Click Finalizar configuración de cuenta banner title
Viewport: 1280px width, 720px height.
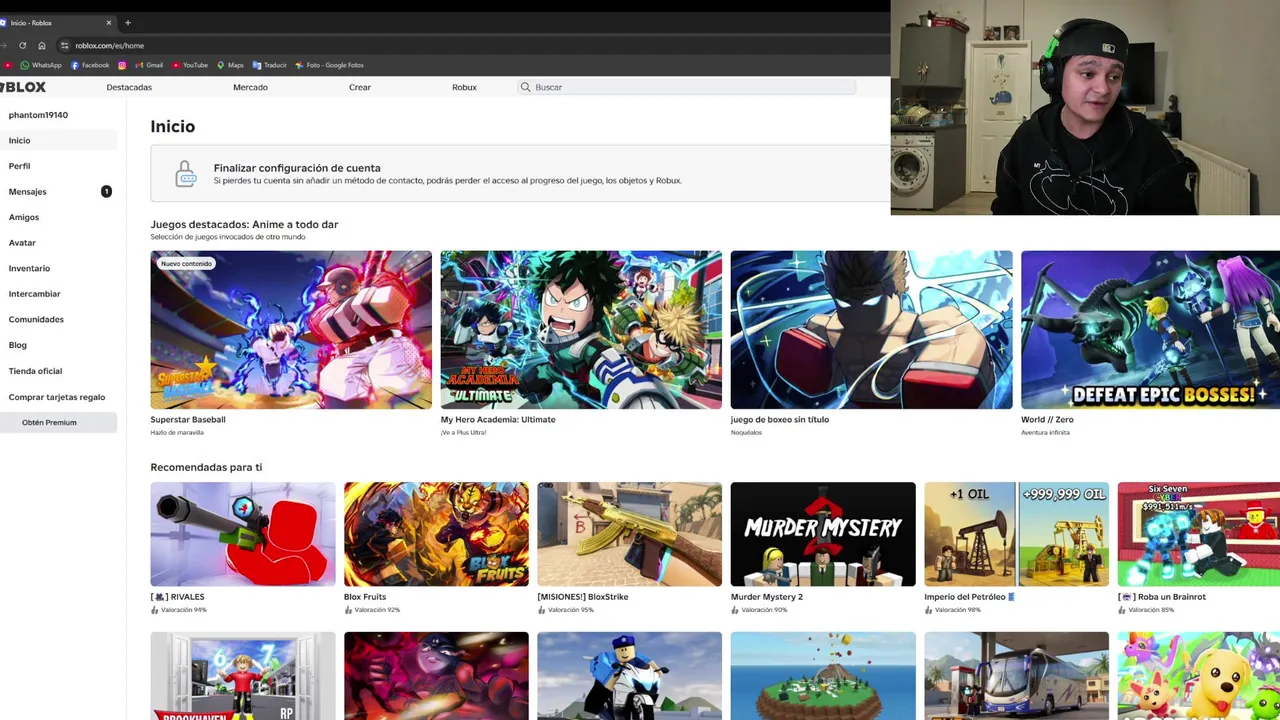tap(297, 168)
